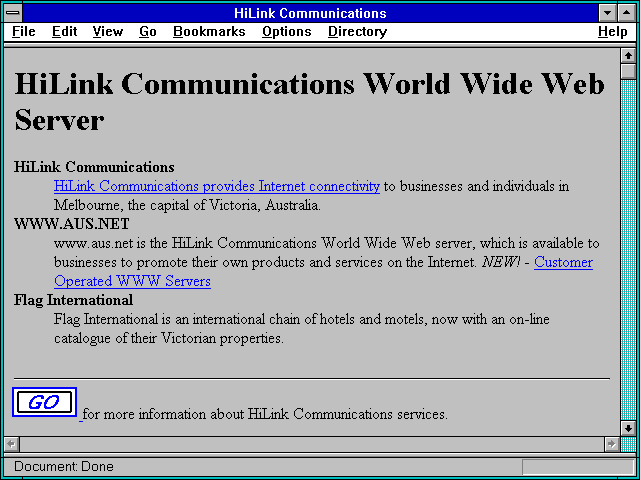Open the Customer Operated WWW Servers link
This screenshot has width=640, height=480.
tap(132, 281)
